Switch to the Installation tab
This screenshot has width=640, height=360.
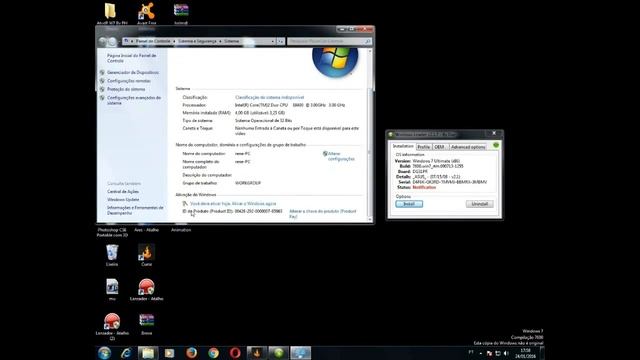coord(403,146)
